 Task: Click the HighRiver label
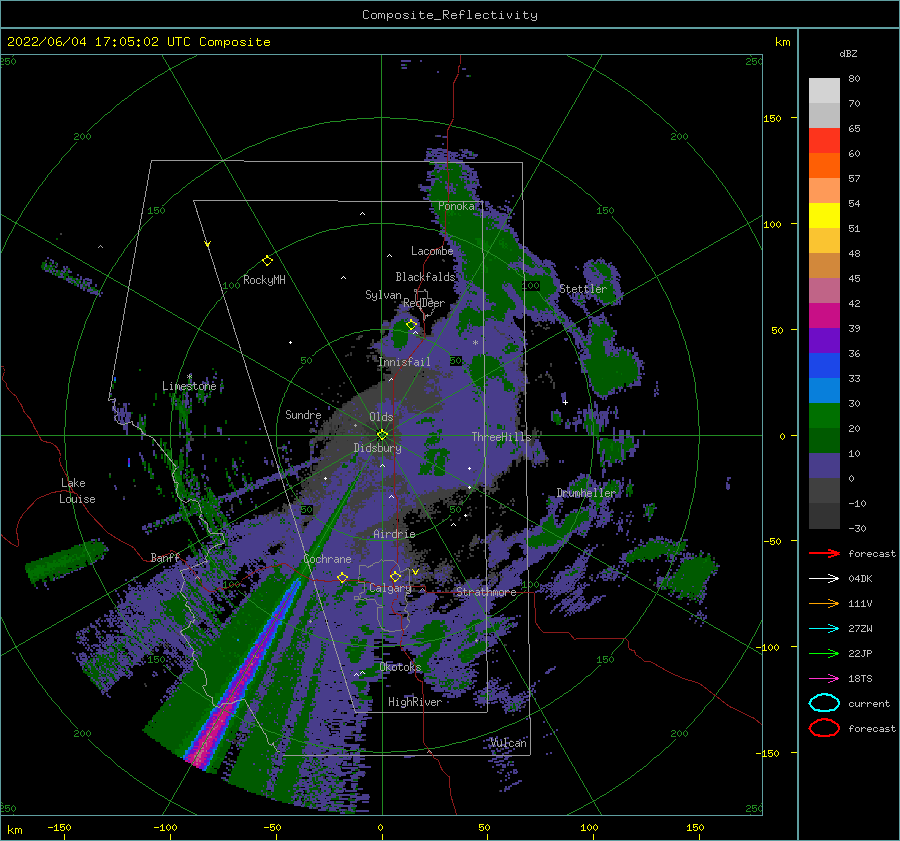[x=415, y=702]
